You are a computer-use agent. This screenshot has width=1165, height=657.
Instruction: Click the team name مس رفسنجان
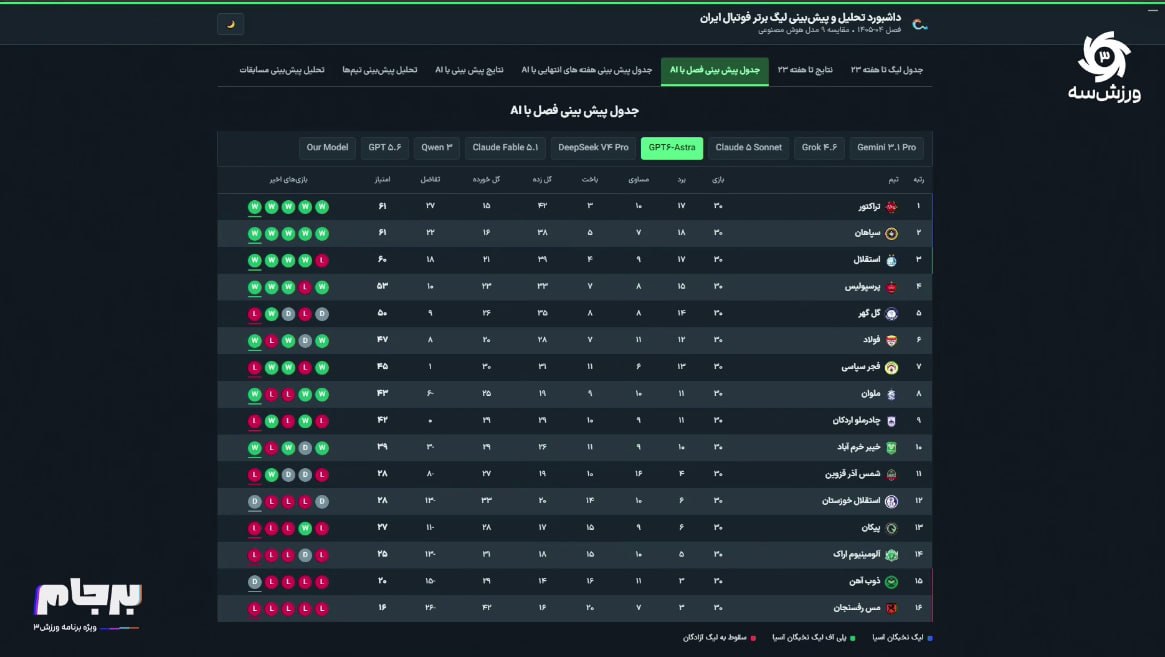pyautogui.click(x=857, y=608)
